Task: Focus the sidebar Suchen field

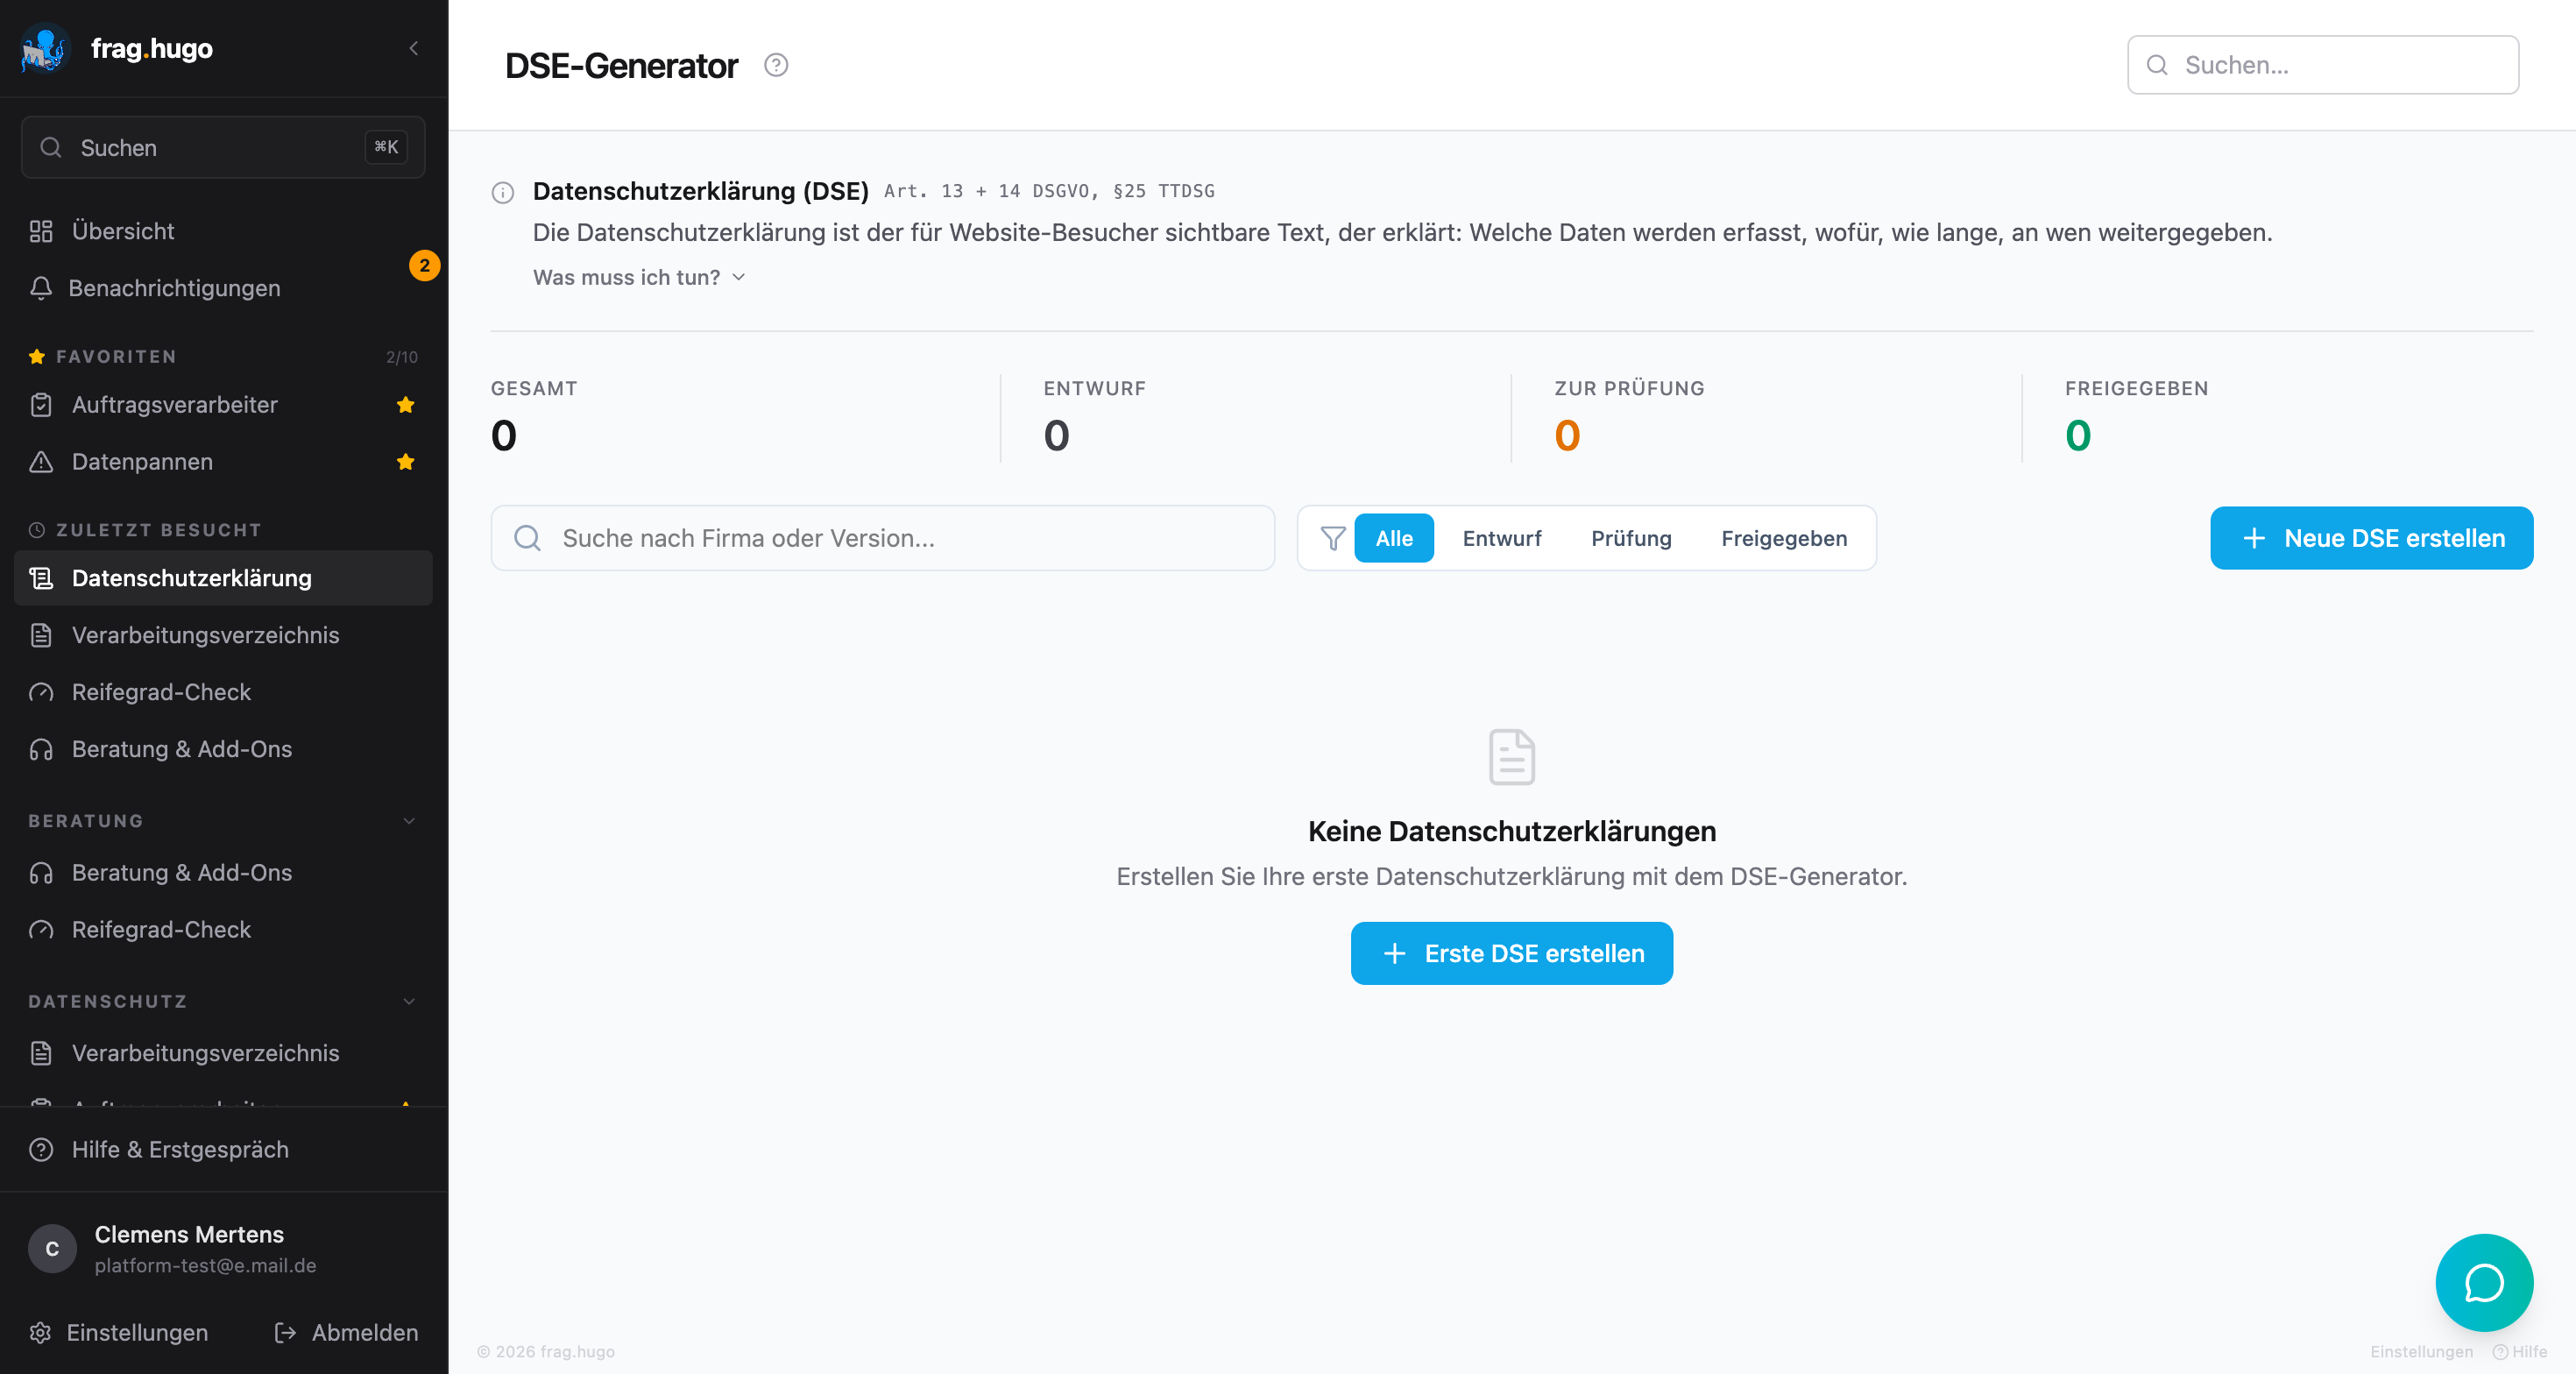Action: coord(222,147)
